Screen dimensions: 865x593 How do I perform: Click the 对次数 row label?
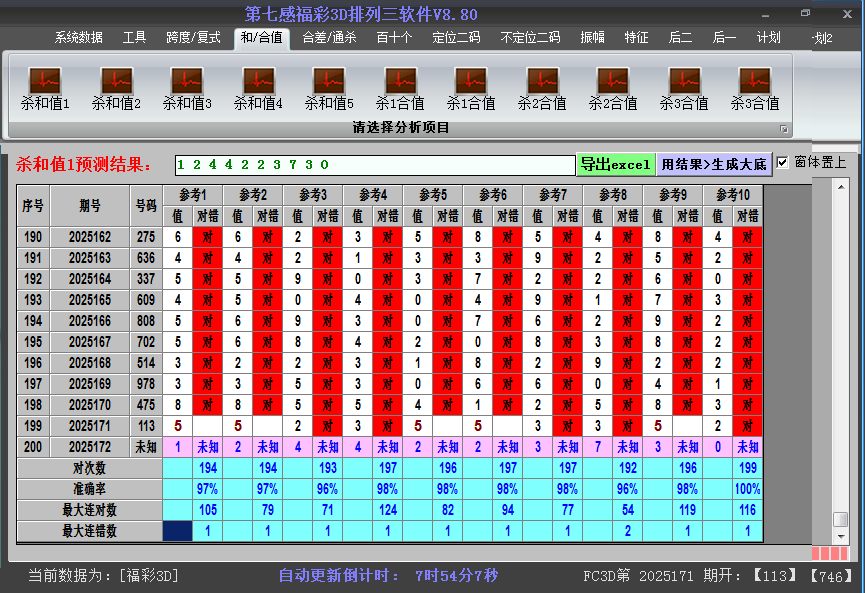89,468
